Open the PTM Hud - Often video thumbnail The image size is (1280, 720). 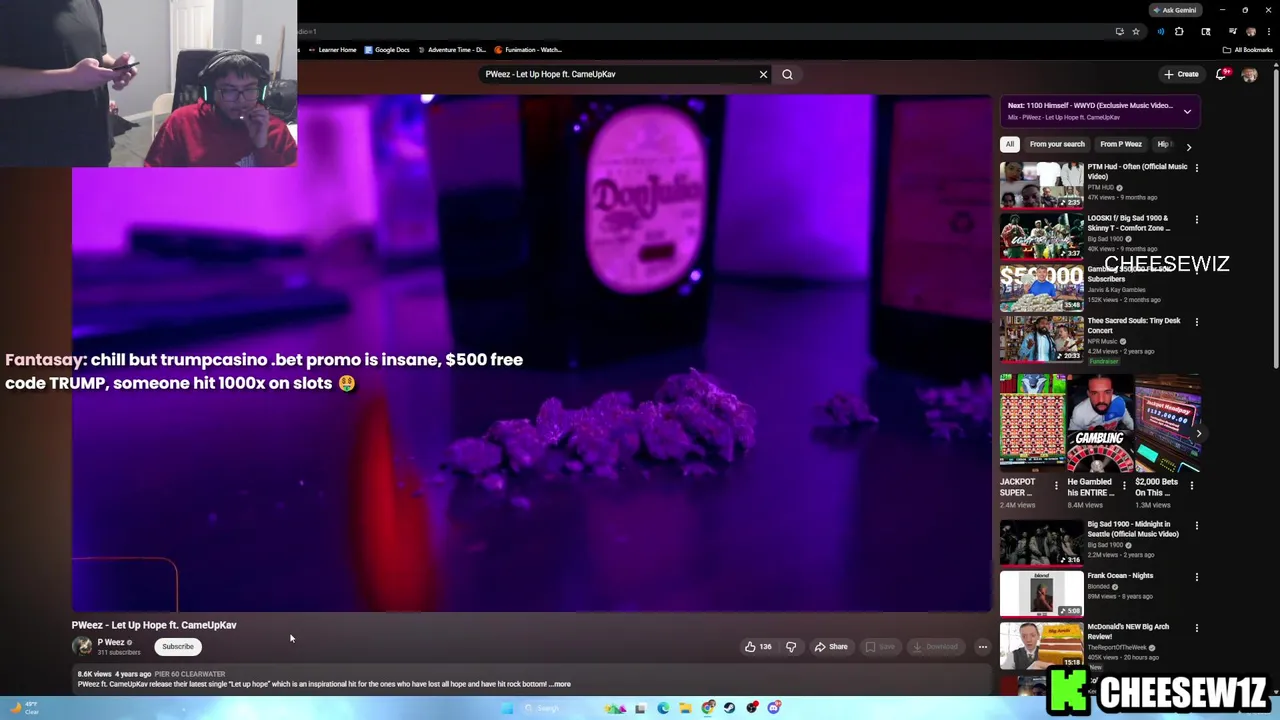pyautogui.click(x=1041, y=185)
